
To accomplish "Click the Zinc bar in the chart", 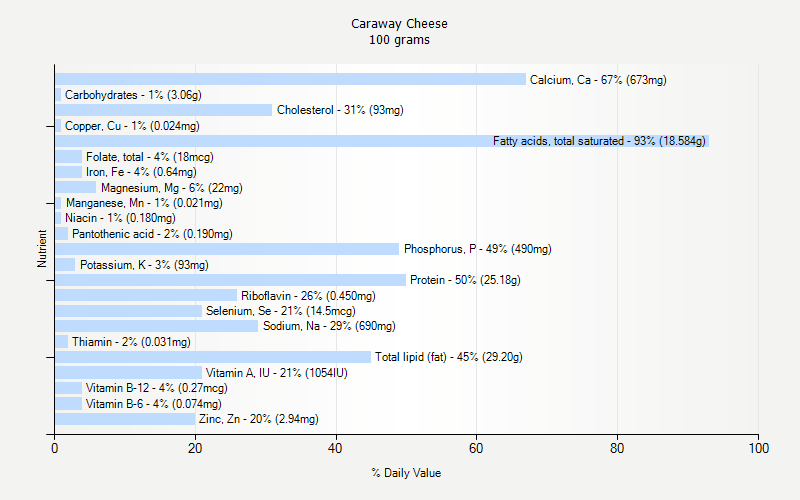I will coord(125,419).
